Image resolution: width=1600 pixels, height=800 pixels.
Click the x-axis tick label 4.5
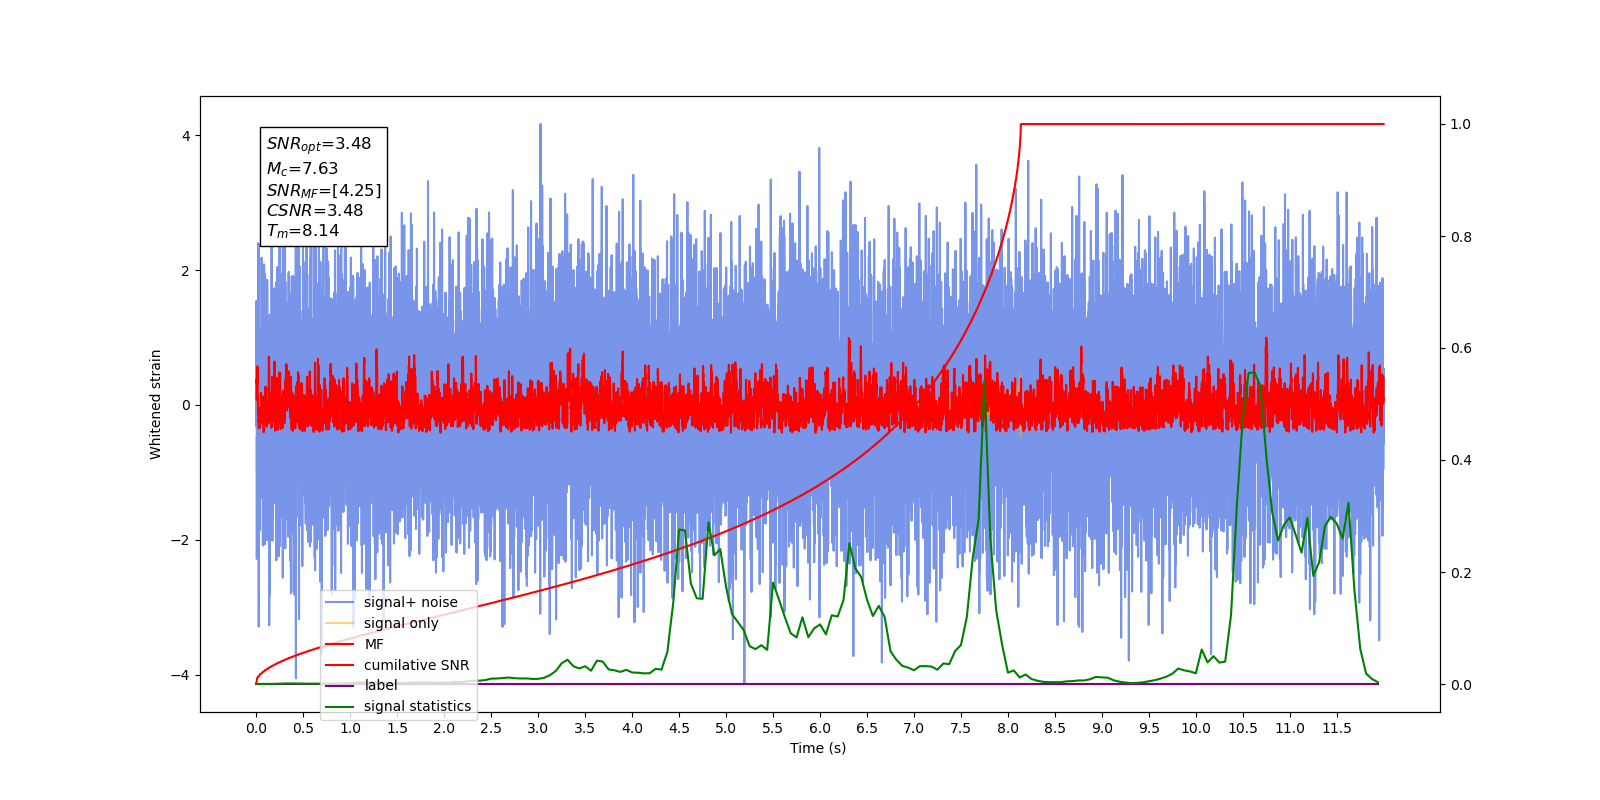679,728
